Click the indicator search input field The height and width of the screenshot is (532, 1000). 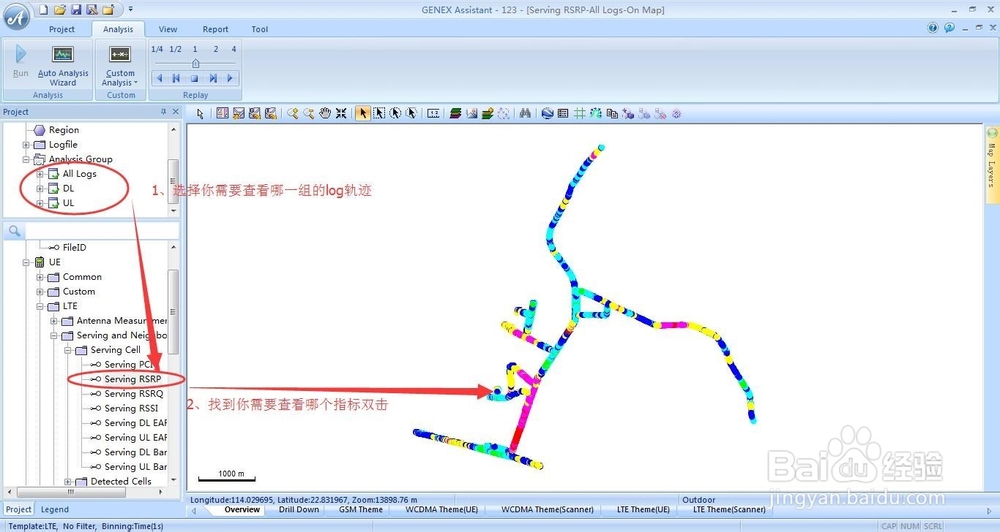(102, 231)
